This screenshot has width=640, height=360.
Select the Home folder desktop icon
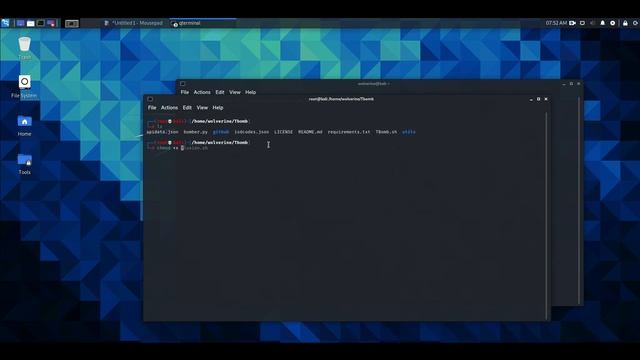tap(24, 125)
